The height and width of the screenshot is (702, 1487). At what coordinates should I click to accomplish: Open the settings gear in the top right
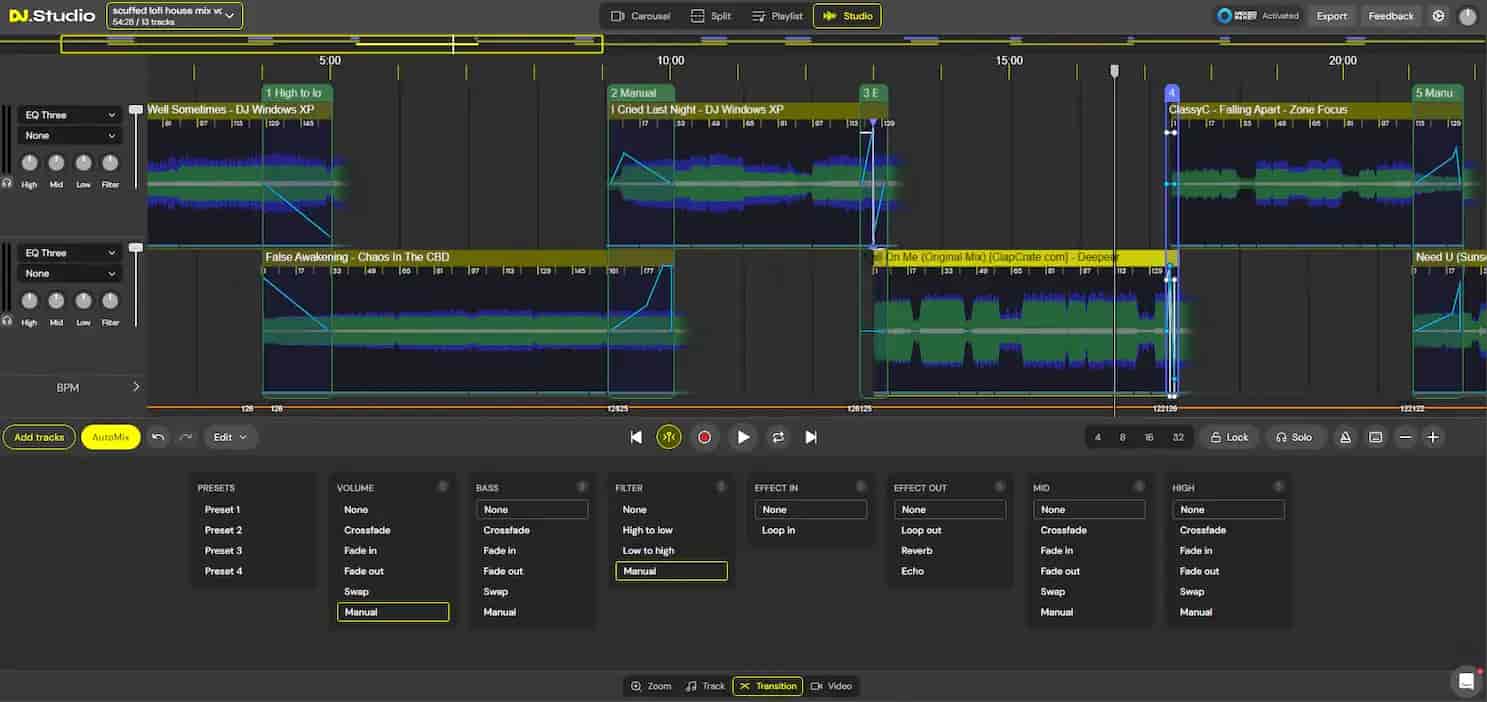click(x=1438, y=16)
